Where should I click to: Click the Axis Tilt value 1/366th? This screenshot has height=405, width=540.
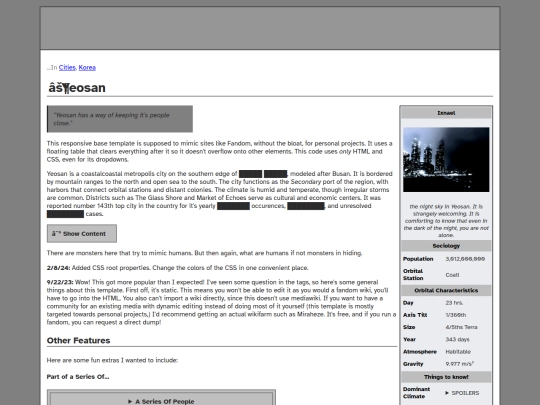coord(456,315)
